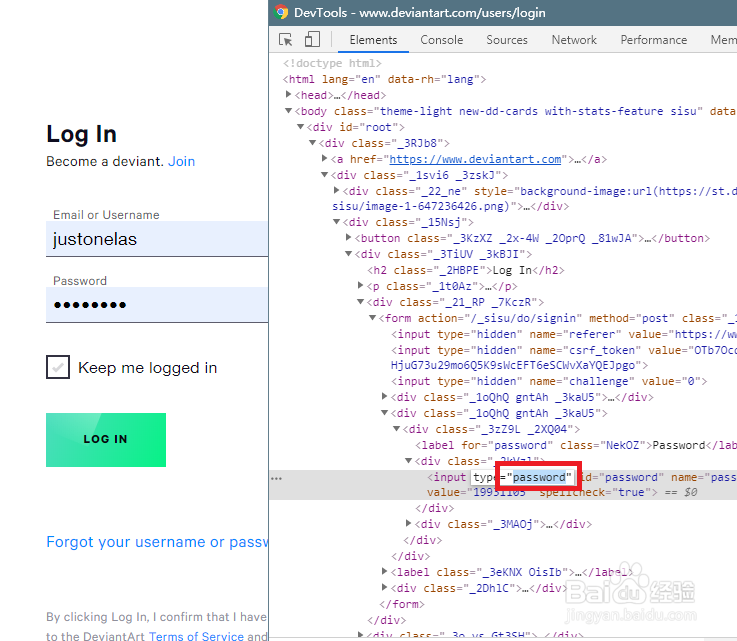737x641 pixels.
Task: Collapse the div class="_3RJb8" node
Action: pyautogui.click(x=312, y=143)
